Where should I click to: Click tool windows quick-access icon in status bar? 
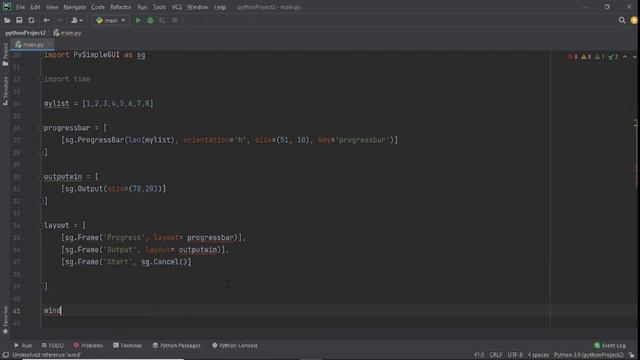[x=5, y=355]
